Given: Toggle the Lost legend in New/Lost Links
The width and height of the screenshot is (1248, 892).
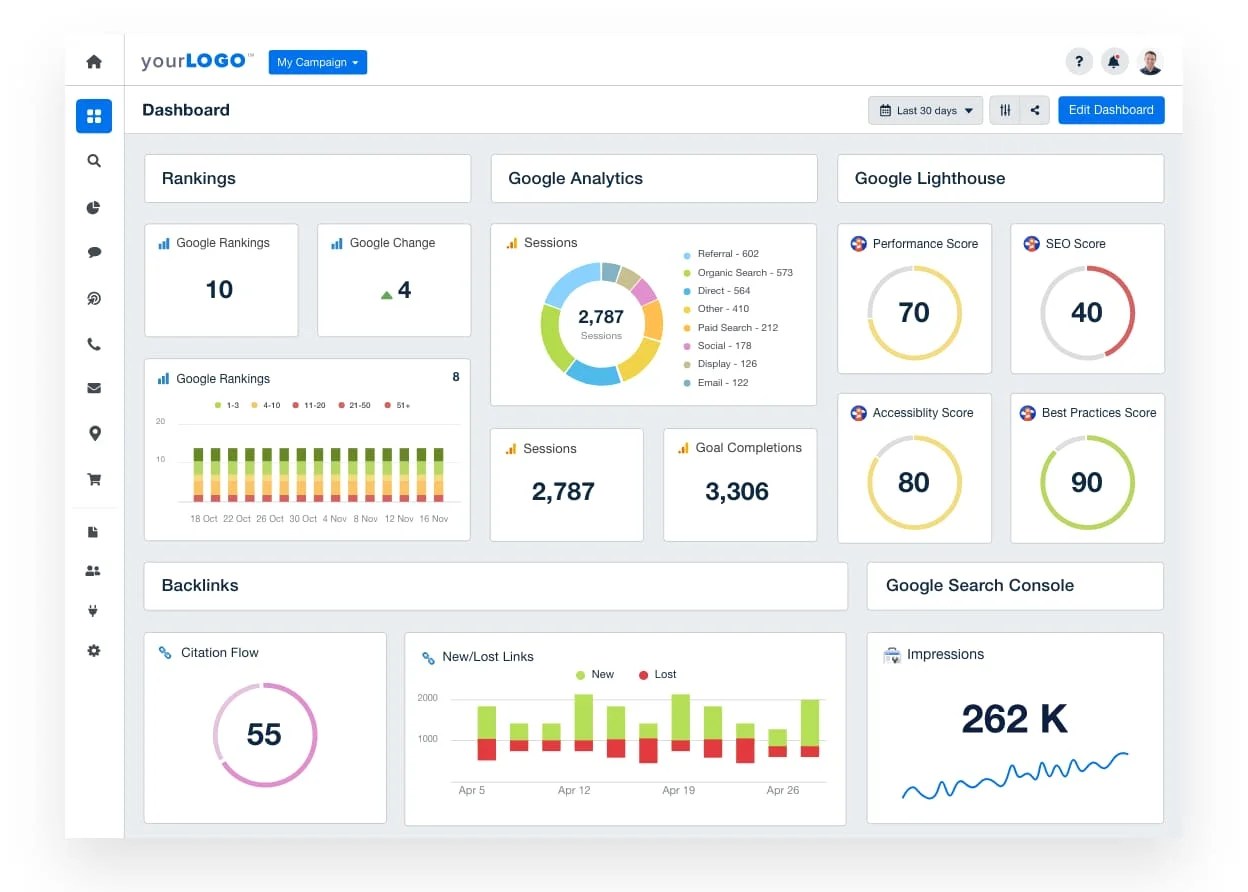Looking at the screenshot, I should tap(658, 675).
